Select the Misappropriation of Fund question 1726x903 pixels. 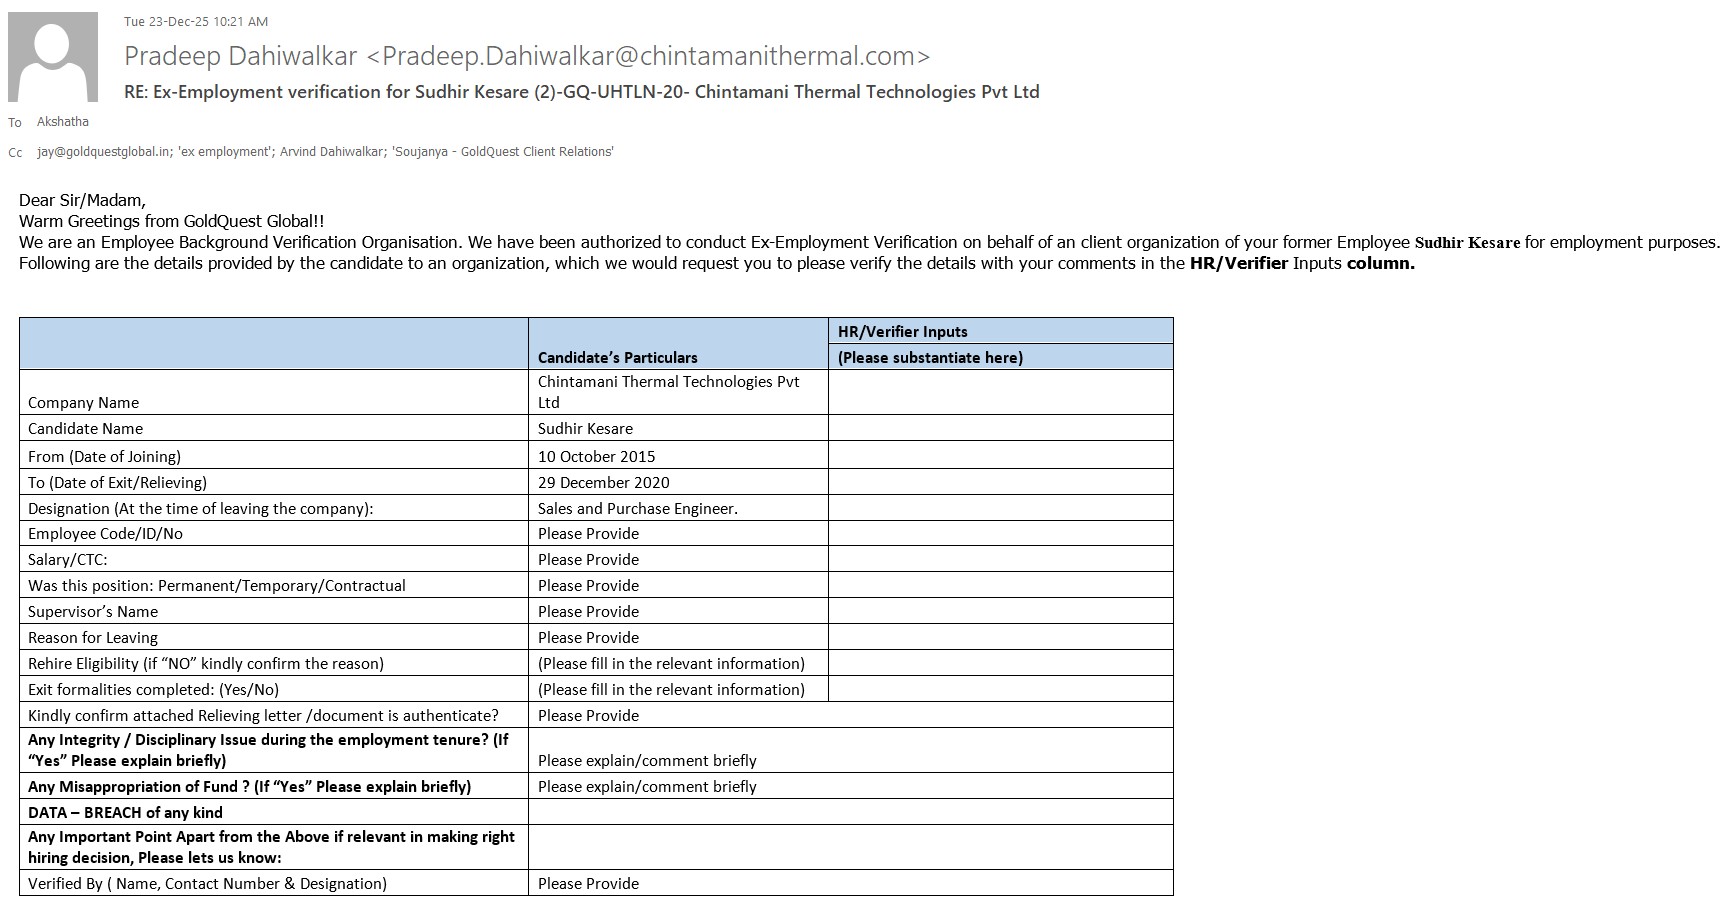pyautogui.click(x=249, y=786)
